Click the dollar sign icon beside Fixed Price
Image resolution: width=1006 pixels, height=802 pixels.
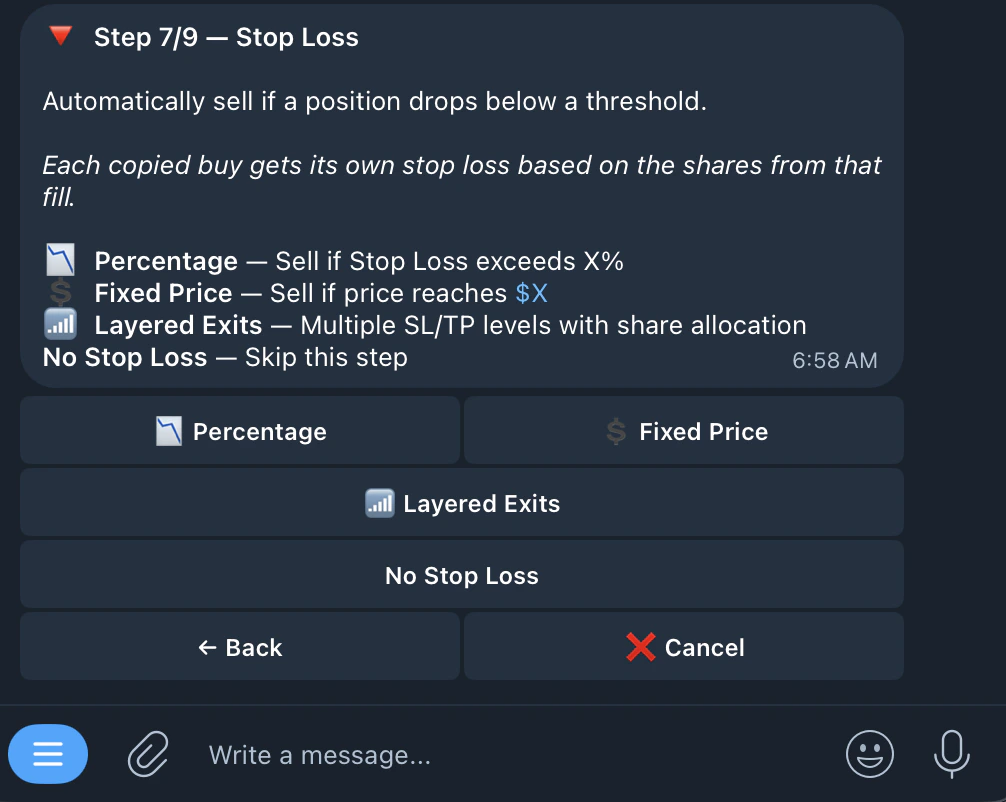pyautogui.click(x=59, y=292)
